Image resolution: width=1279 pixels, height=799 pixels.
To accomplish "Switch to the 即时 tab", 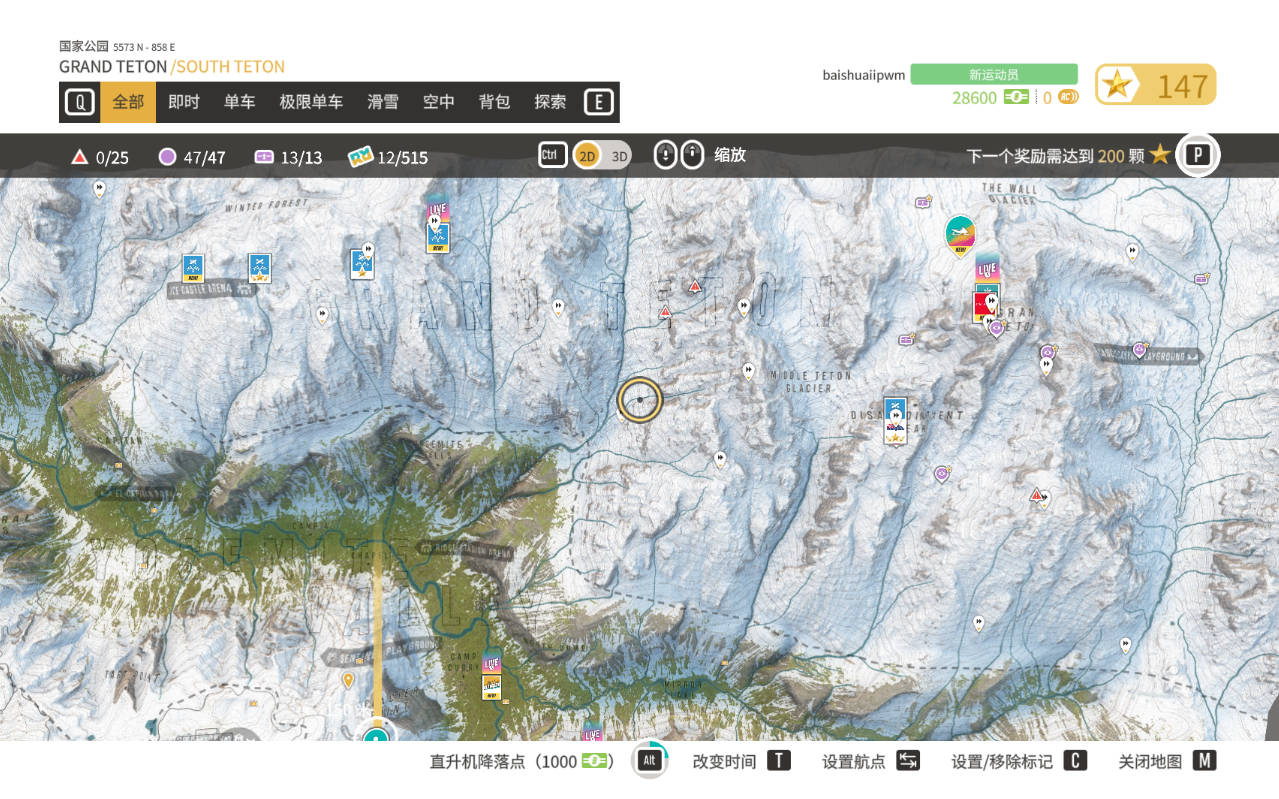I will point(184,102).
